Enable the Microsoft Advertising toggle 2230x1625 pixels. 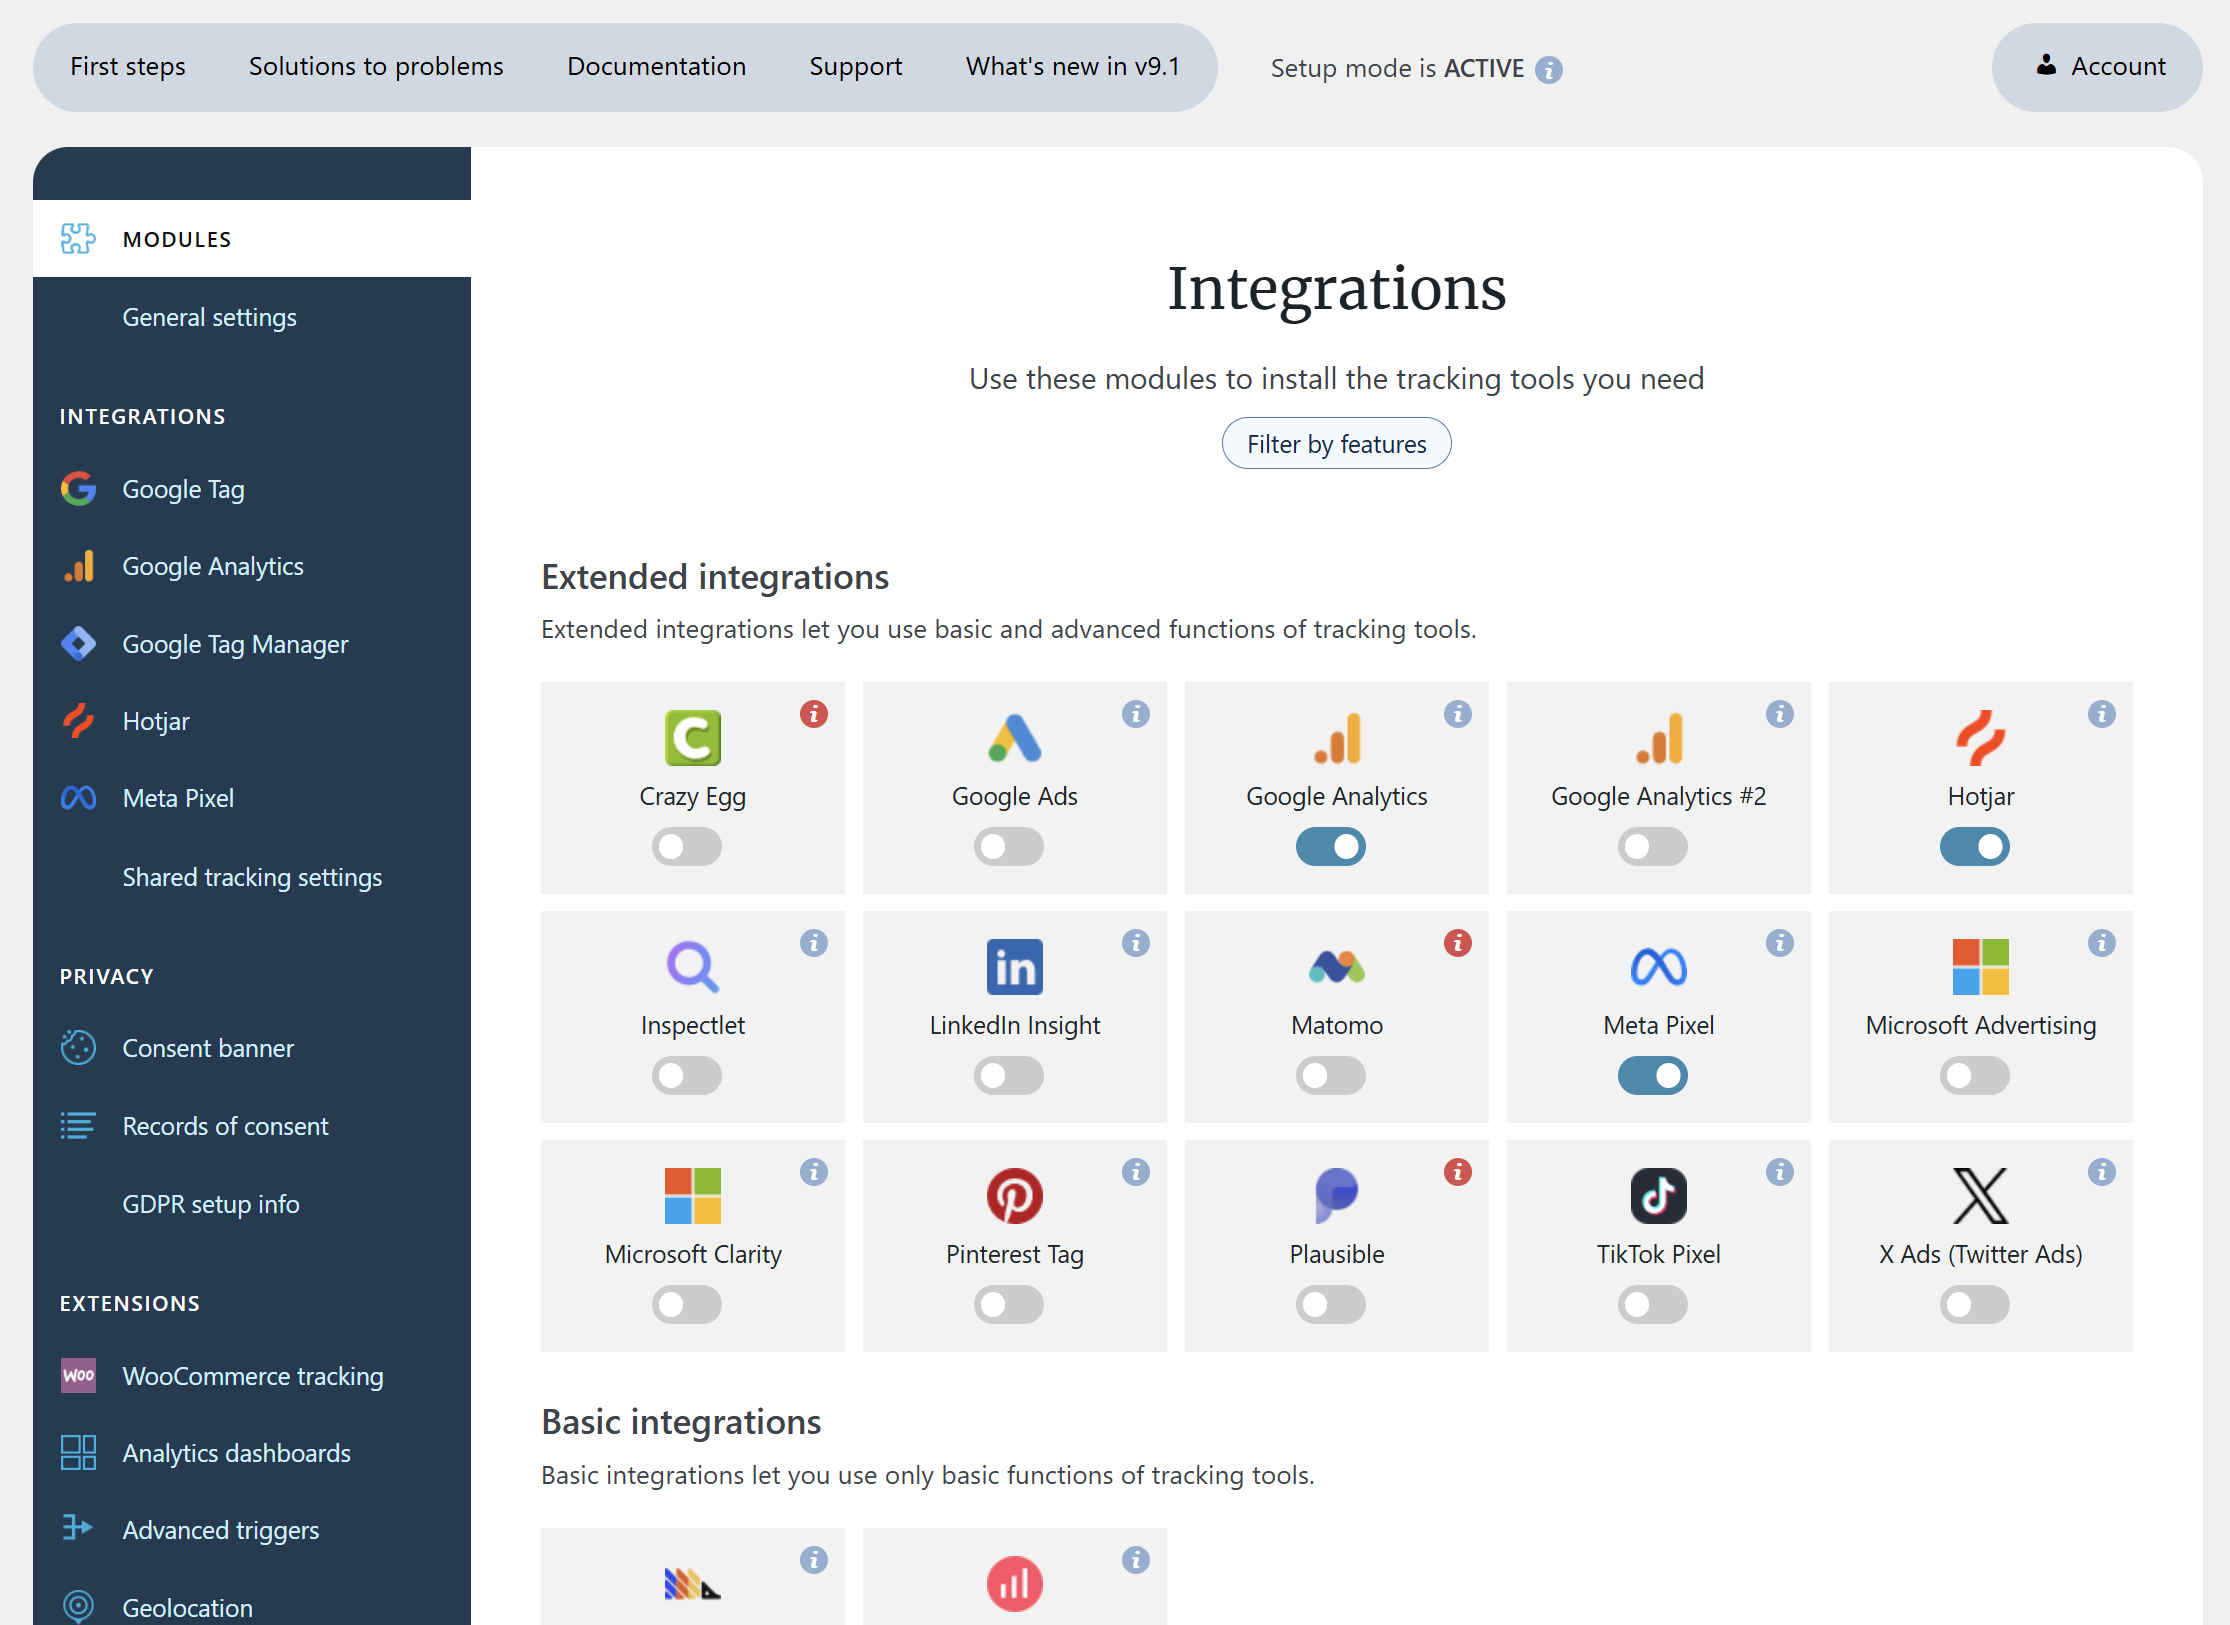(x=1975, y=1076)
